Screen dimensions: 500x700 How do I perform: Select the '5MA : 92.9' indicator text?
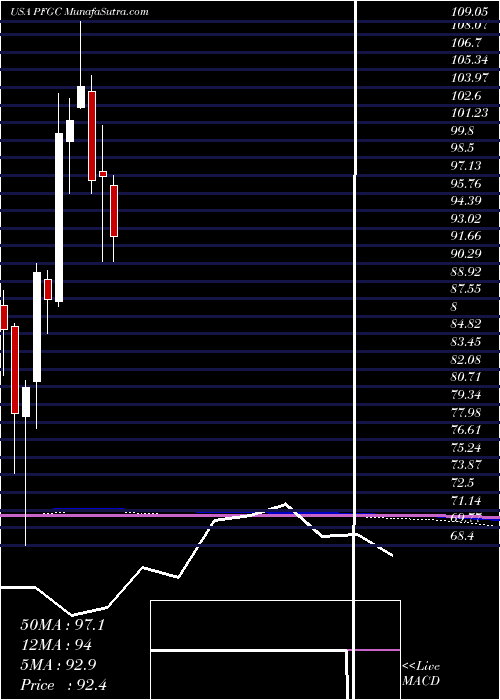59,665
